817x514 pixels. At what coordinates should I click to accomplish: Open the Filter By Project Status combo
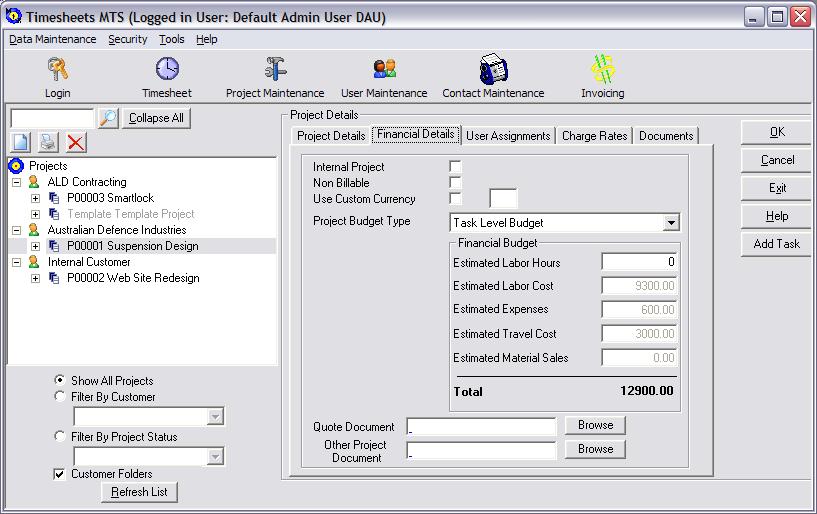pos(148,457)
